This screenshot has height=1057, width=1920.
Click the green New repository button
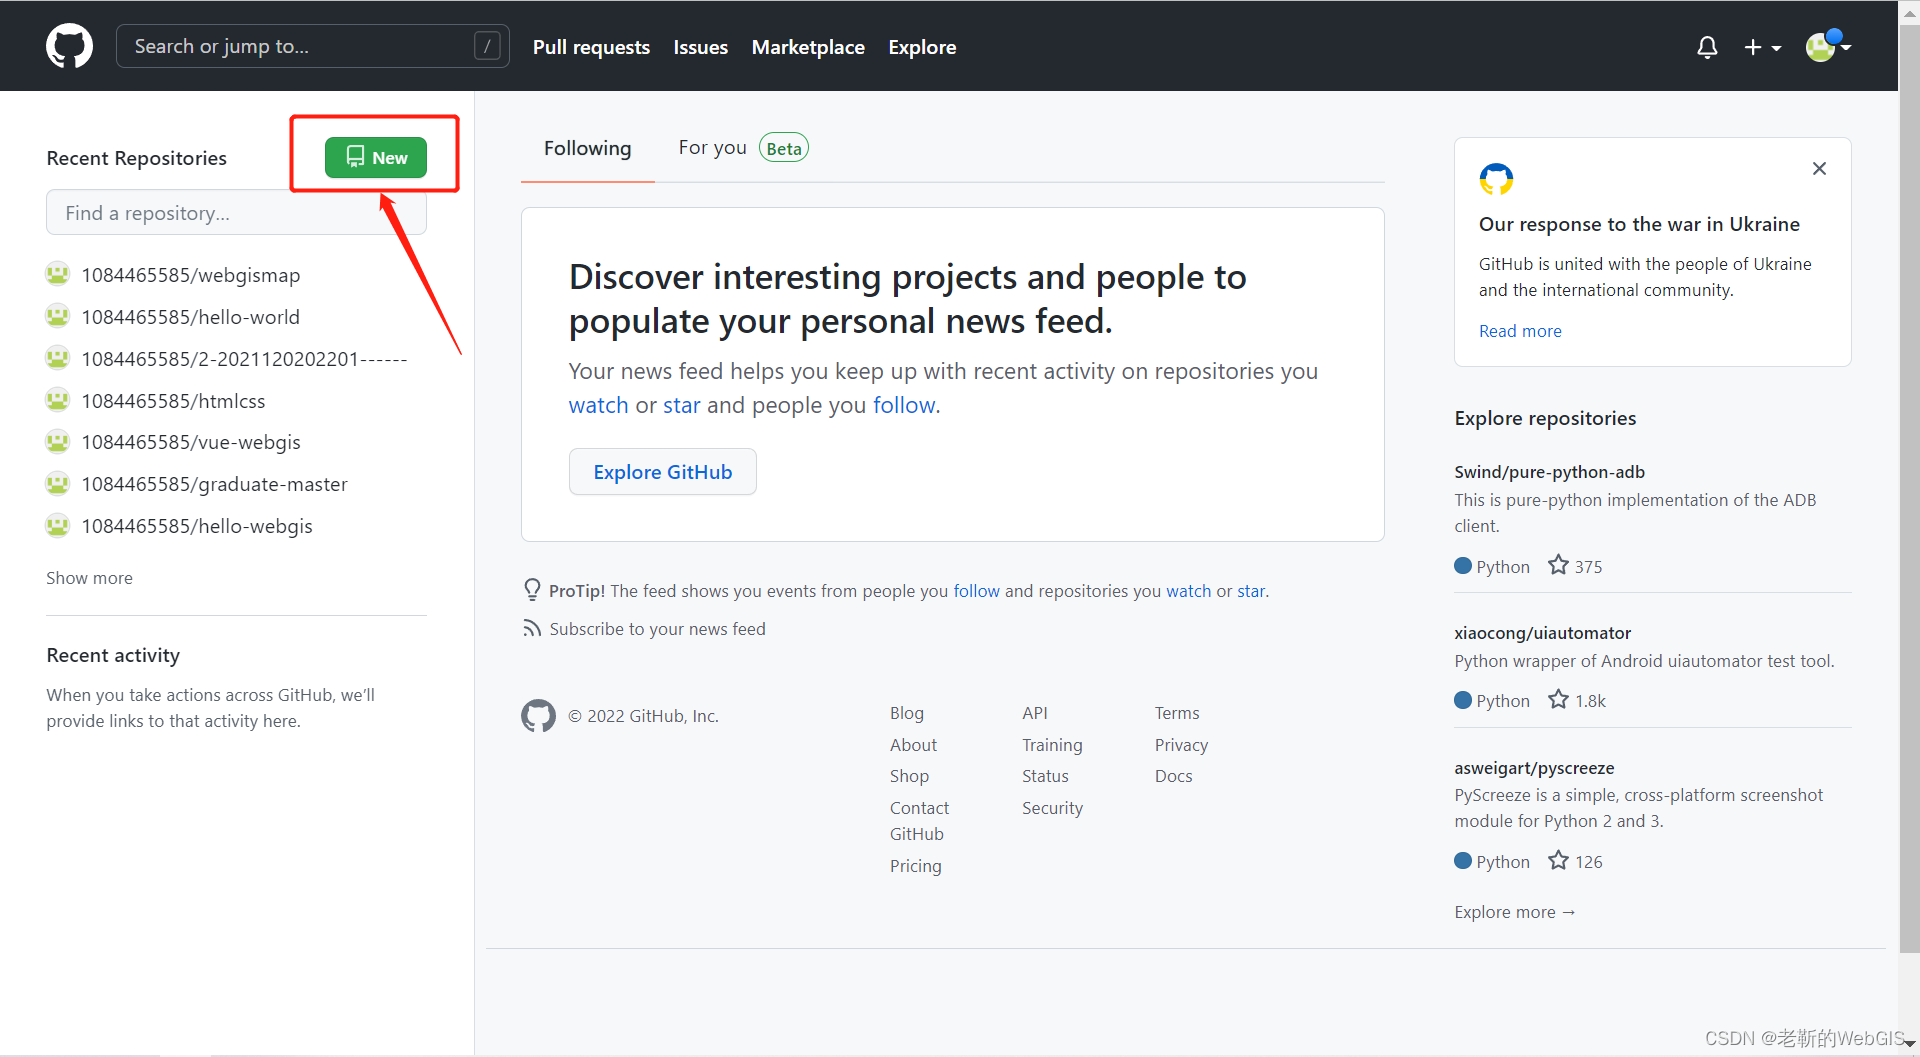pos(376,157)
